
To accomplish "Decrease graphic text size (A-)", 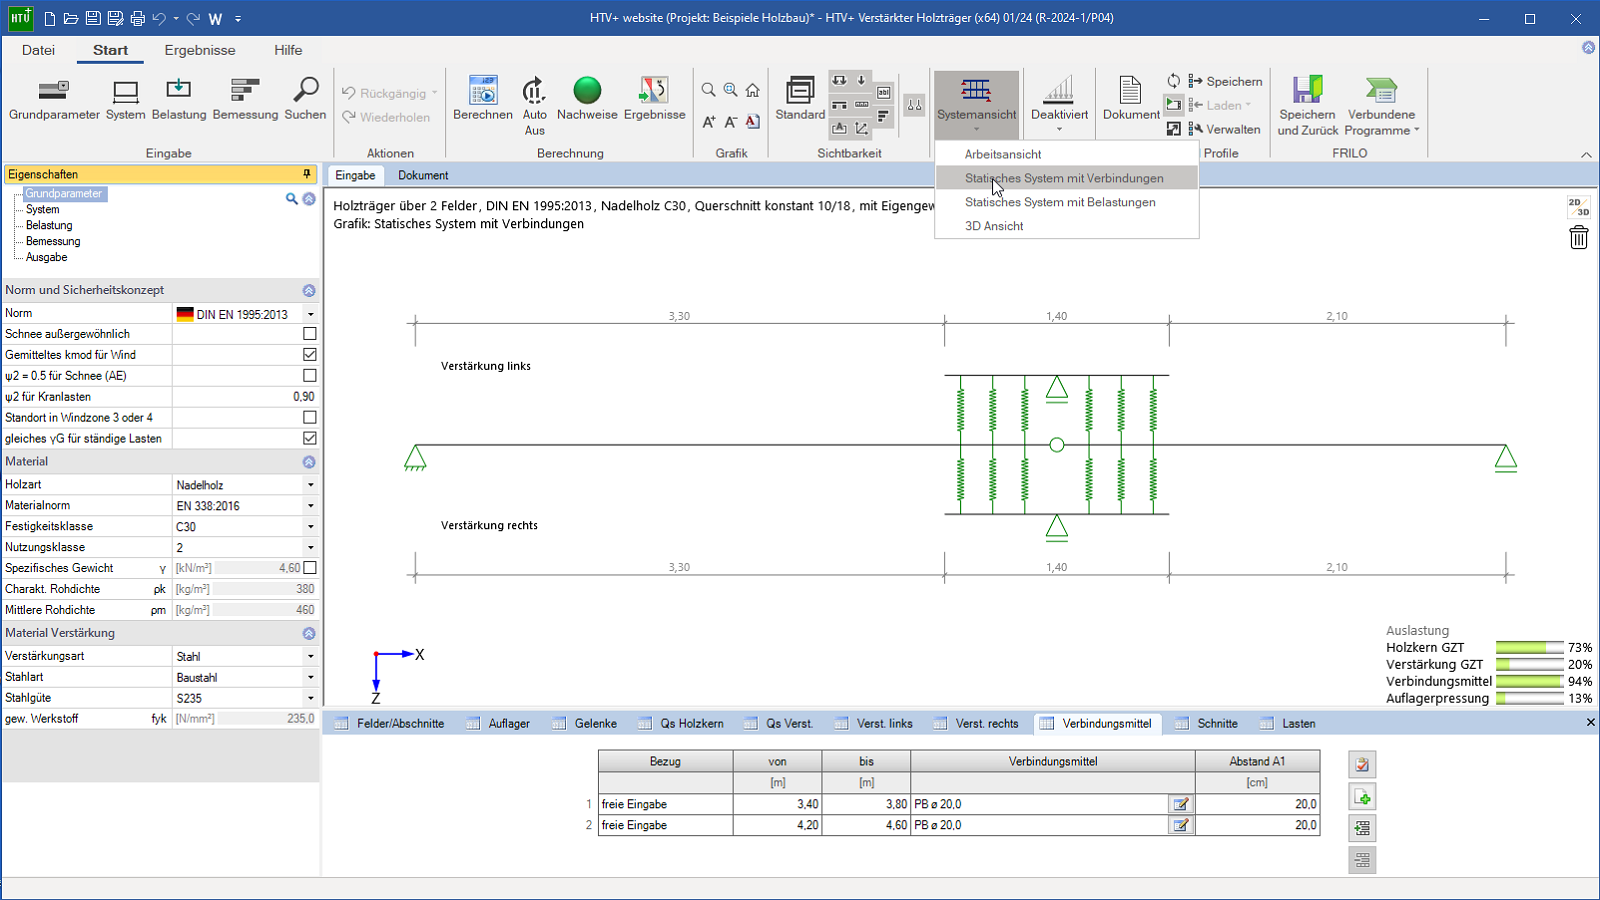I will pyautogui.click(x=730, y=122).
